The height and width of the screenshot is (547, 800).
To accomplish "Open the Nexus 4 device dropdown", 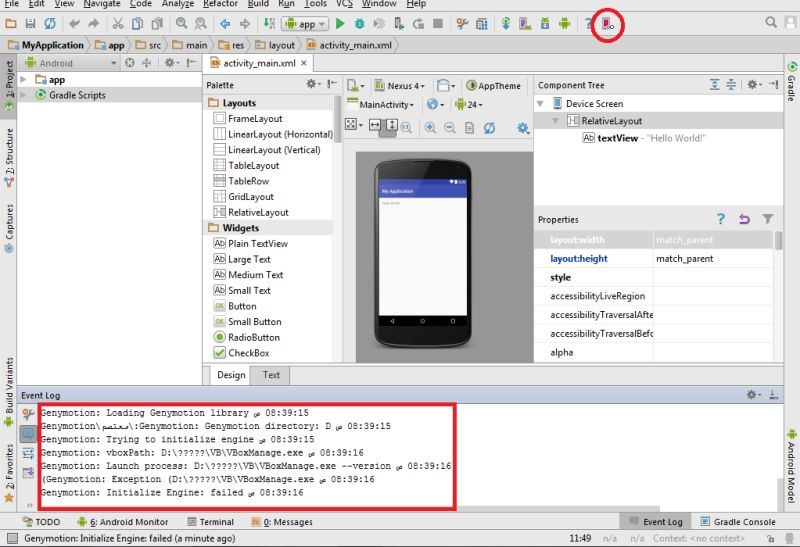I will (x=401, y=86).
